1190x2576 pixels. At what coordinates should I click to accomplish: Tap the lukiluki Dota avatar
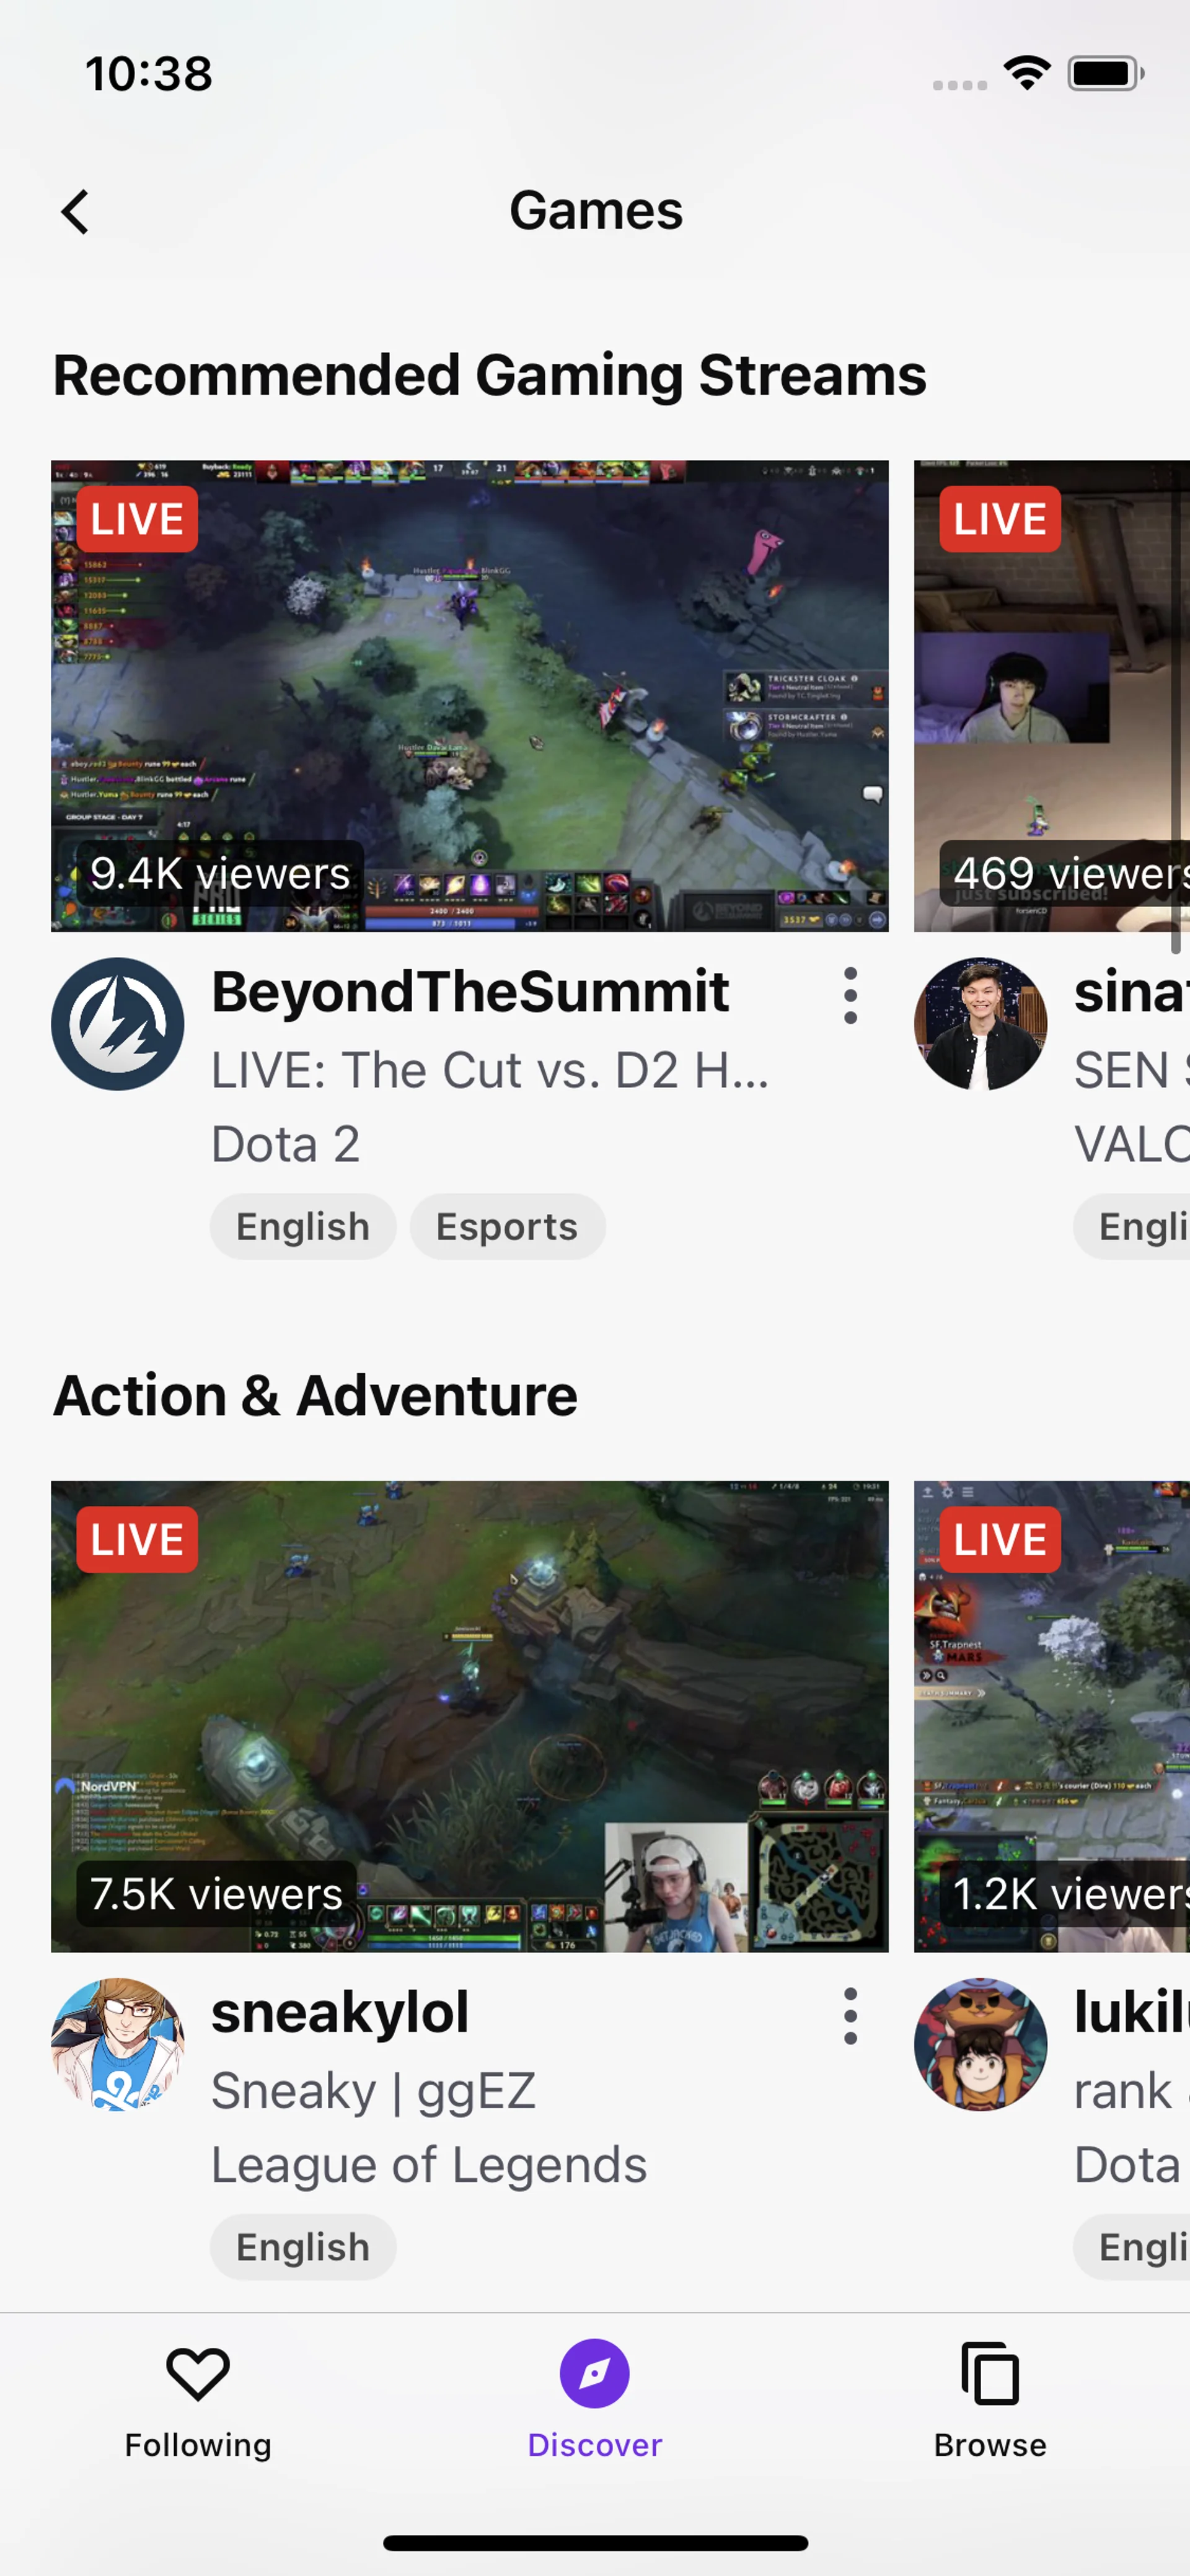981,2044
